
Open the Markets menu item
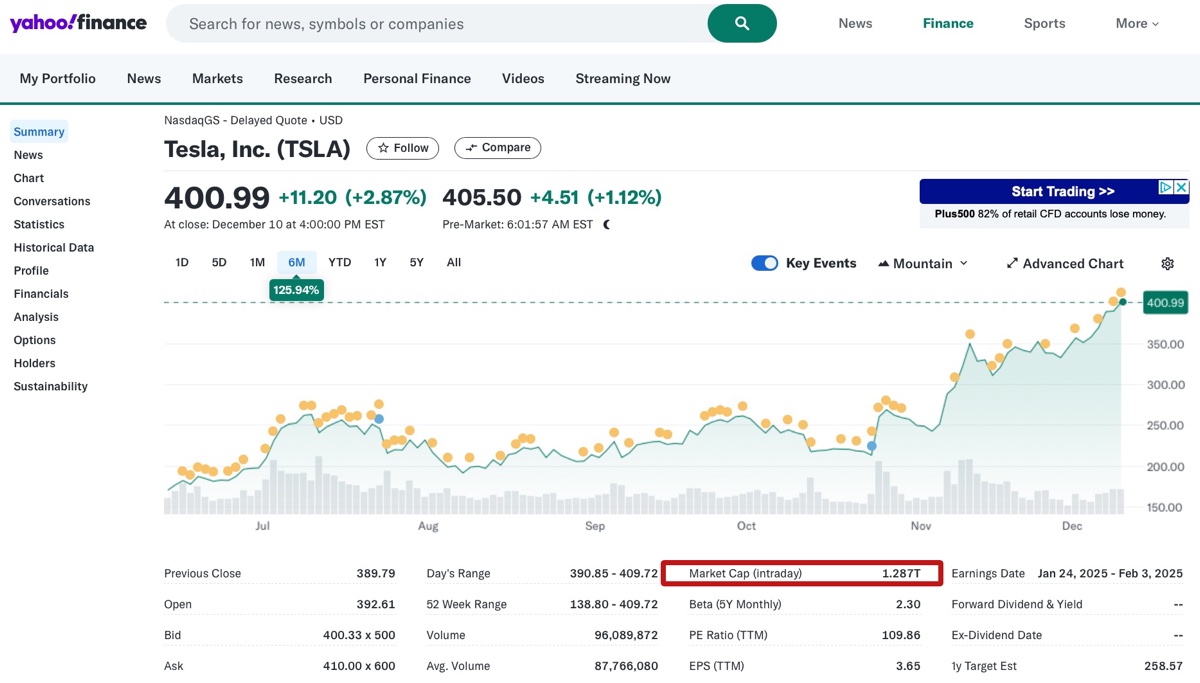217,78
